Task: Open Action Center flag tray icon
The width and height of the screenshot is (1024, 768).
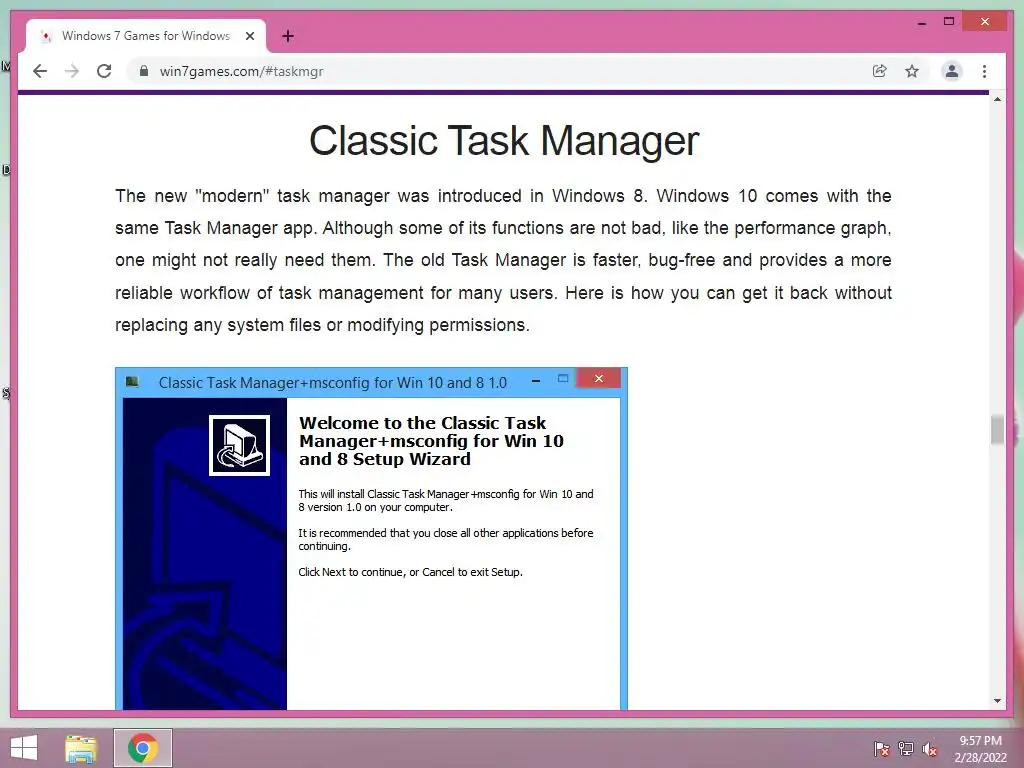Action: click(882, 748)
